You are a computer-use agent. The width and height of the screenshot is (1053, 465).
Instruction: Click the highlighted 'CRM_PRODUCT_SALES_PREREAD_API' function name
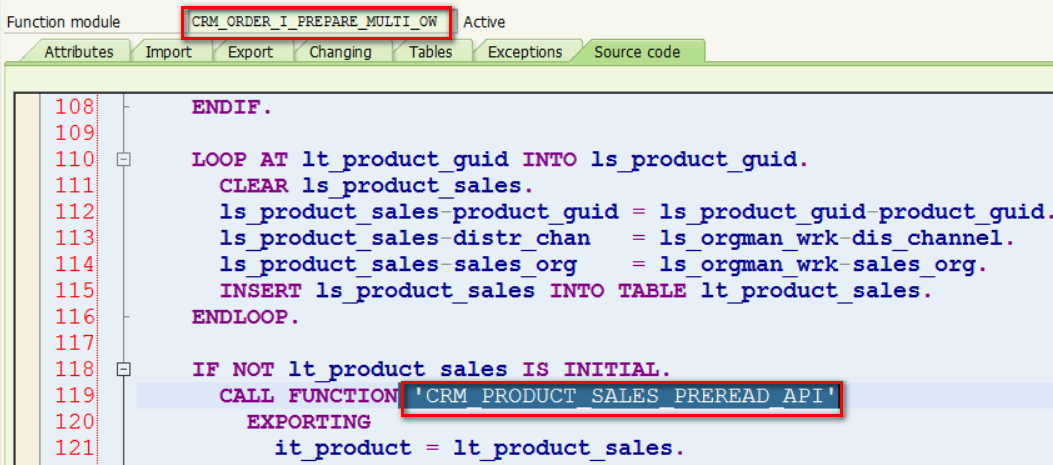tap(622, 396)
